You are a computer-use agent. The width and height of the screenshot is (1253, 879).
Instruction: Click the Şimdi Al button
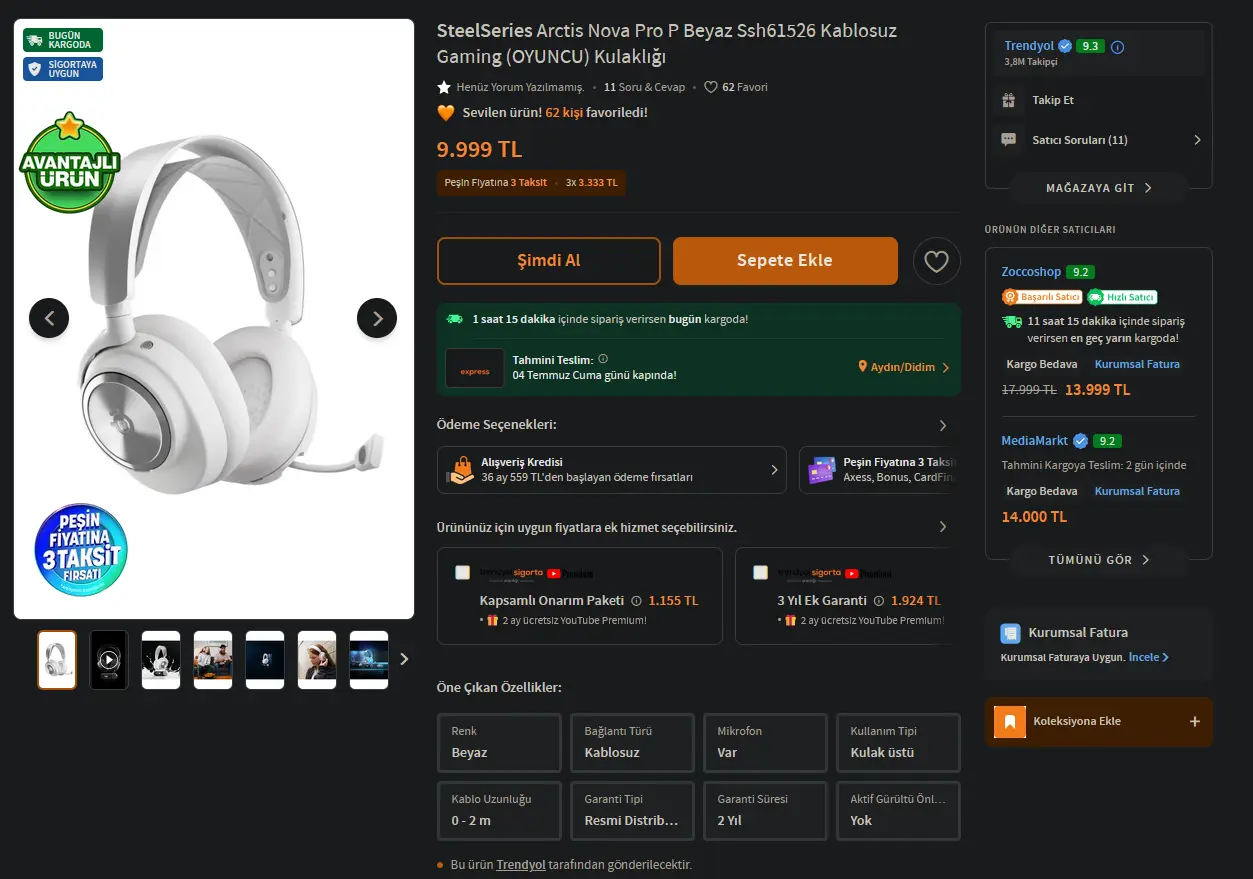[x=549, y=261]
